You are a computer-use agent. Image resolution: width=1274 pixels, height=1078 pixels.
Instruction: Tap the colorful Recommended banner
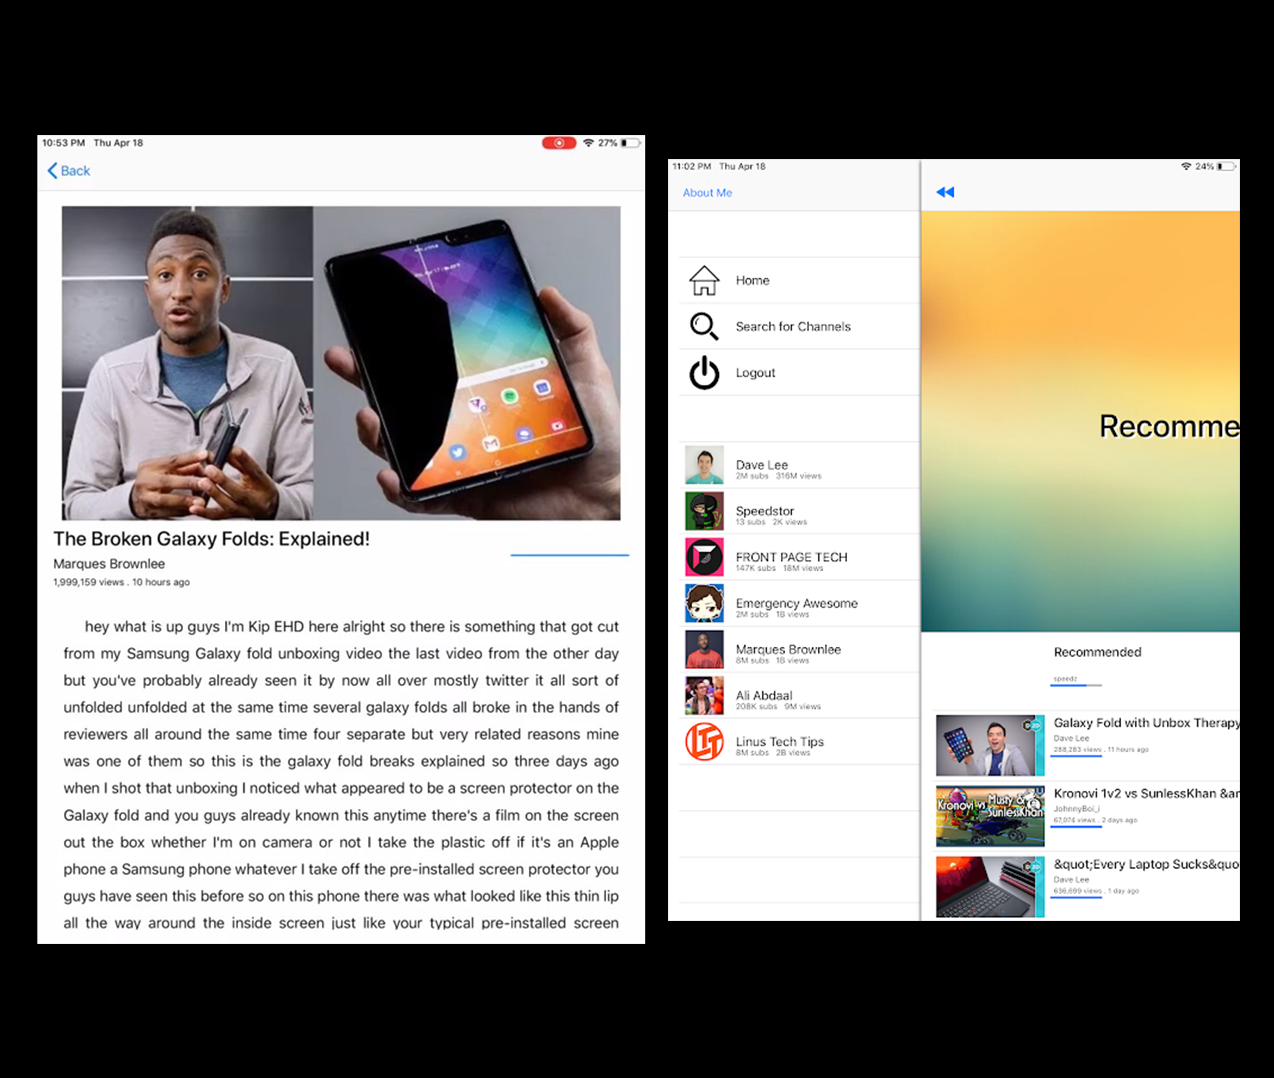point(1080,421)
